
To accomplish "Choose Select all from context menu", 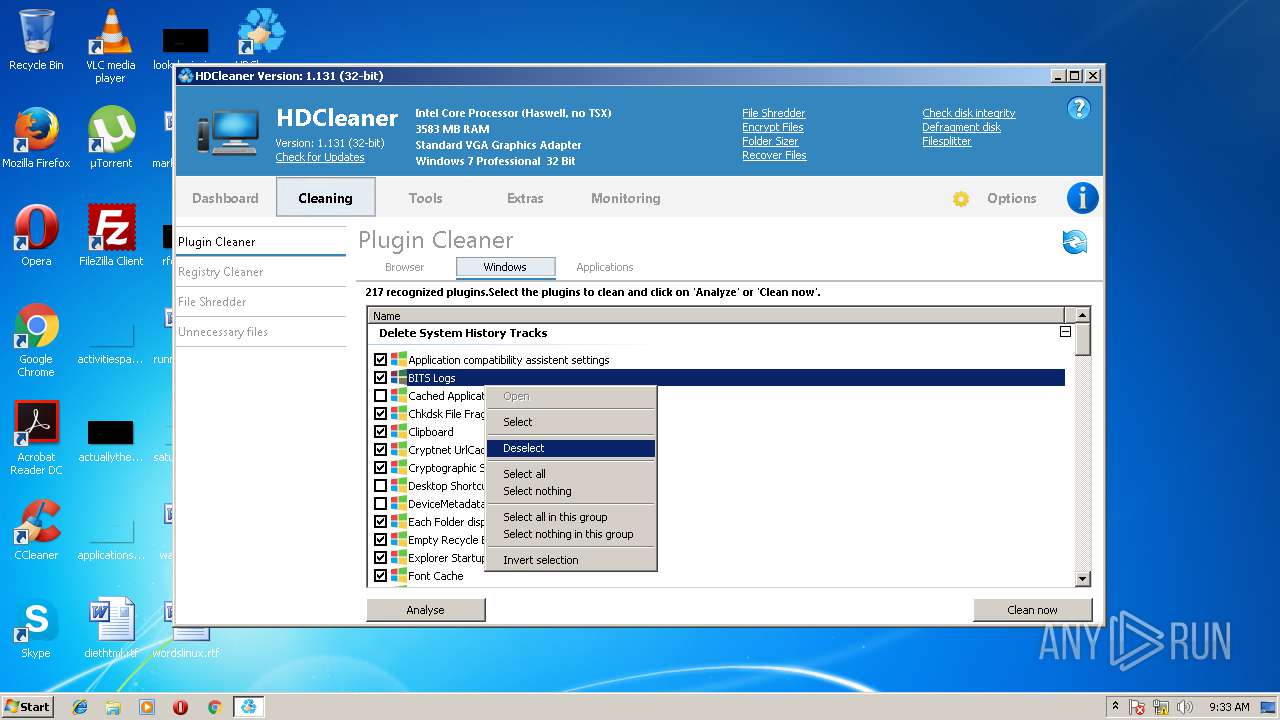I will click(x=571, y=474).
